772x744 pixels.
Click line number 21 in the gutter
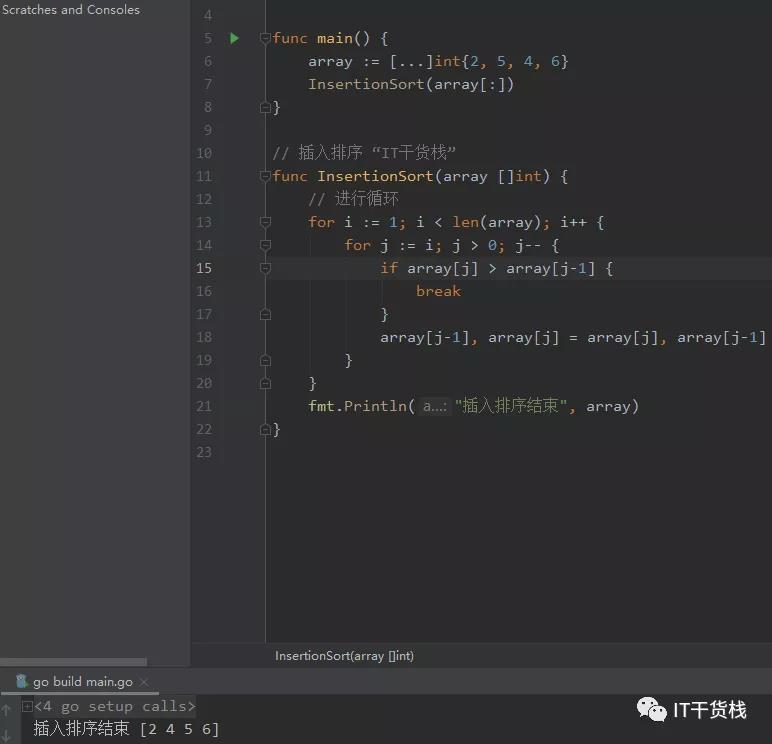[204, 406]
